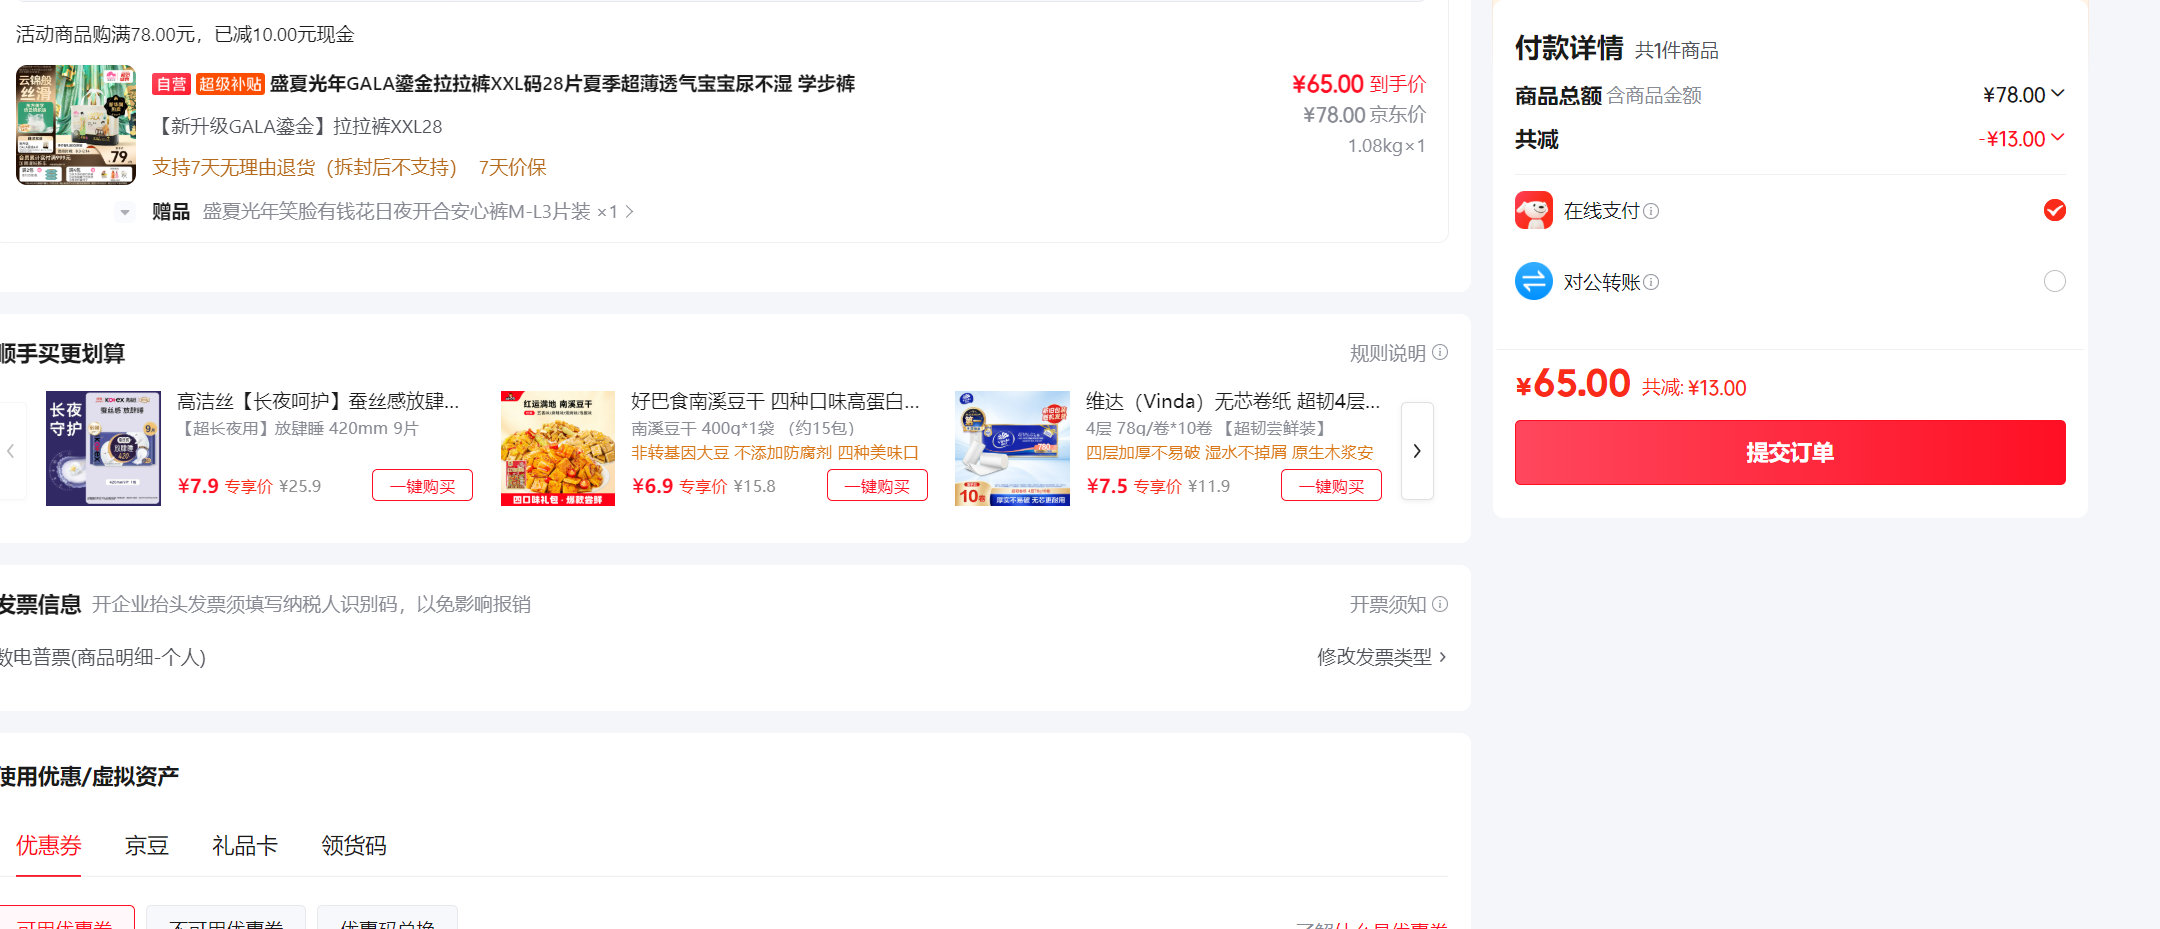The width and height of the screenshot is (2160, 929).
Task: Click 一键购买 for 高洁丝 night pads
Action: coord(422,486)
